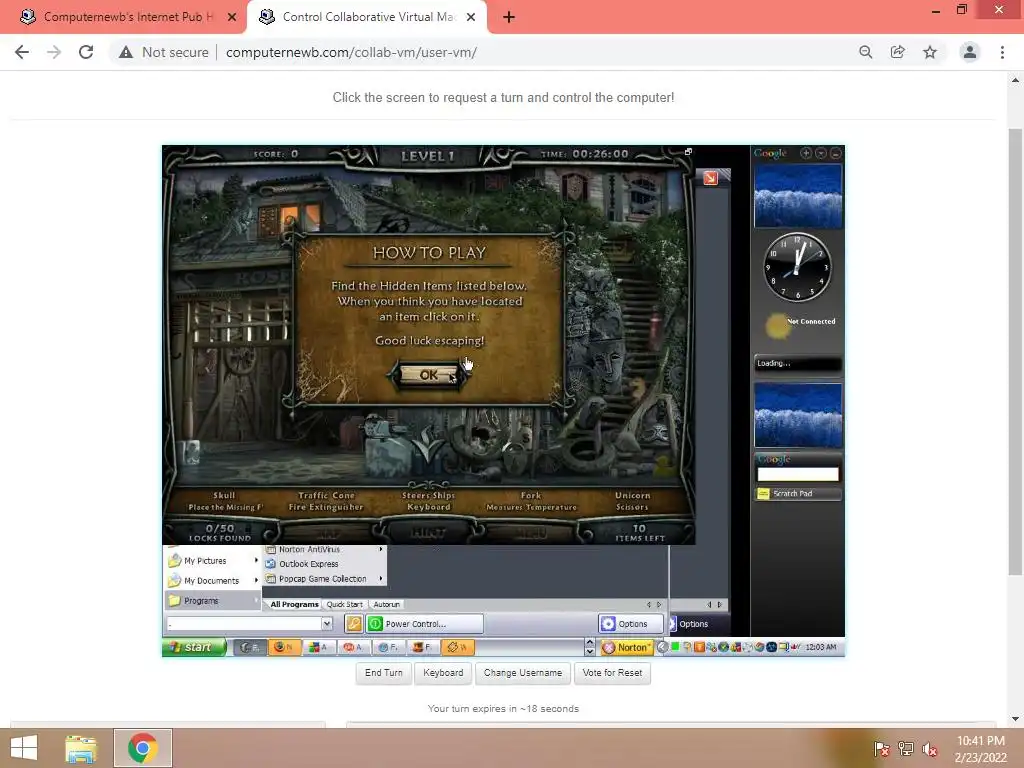Click the yellow weather sun icon
1024x768 pixels.
[777, 326]
